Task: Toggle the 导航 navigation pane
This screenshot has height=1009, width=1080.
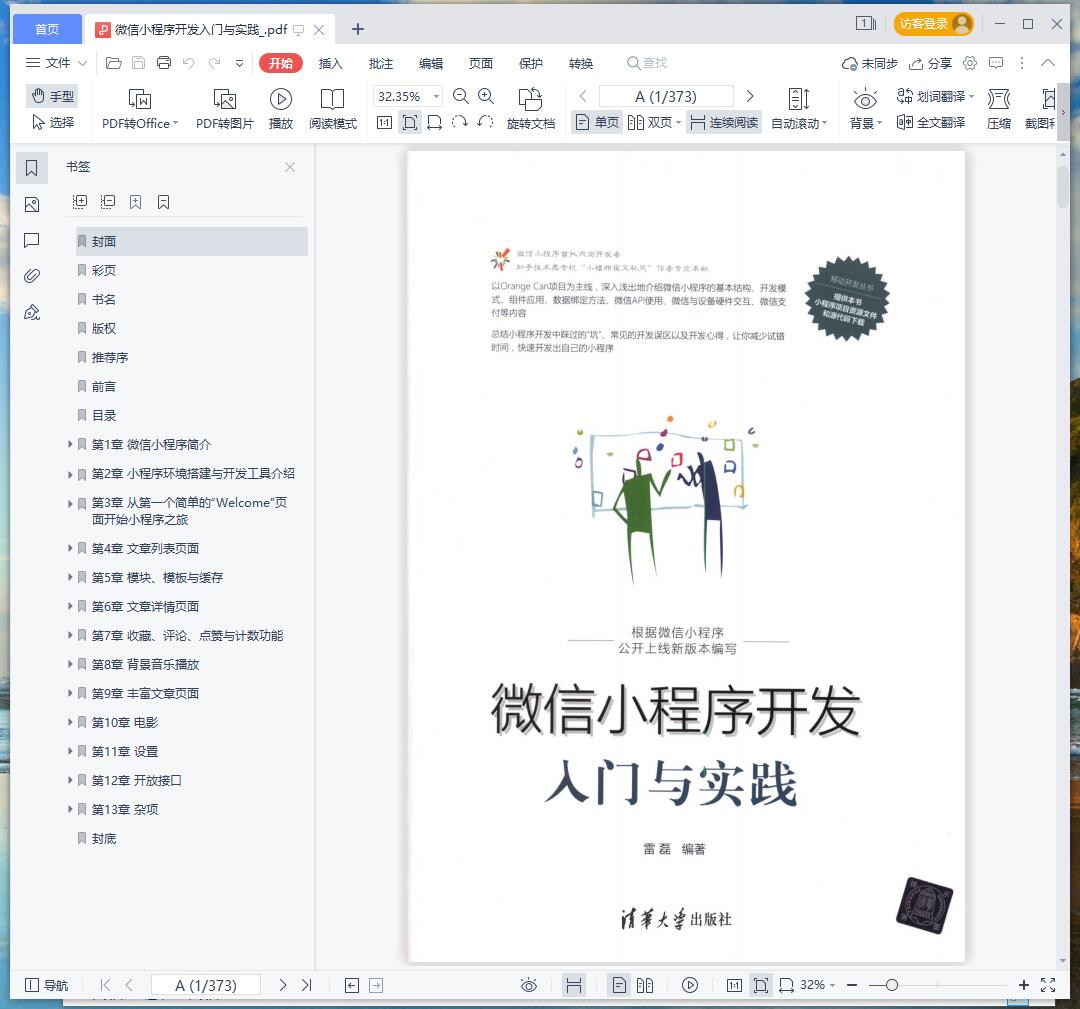Action: [x=46, y=985]
